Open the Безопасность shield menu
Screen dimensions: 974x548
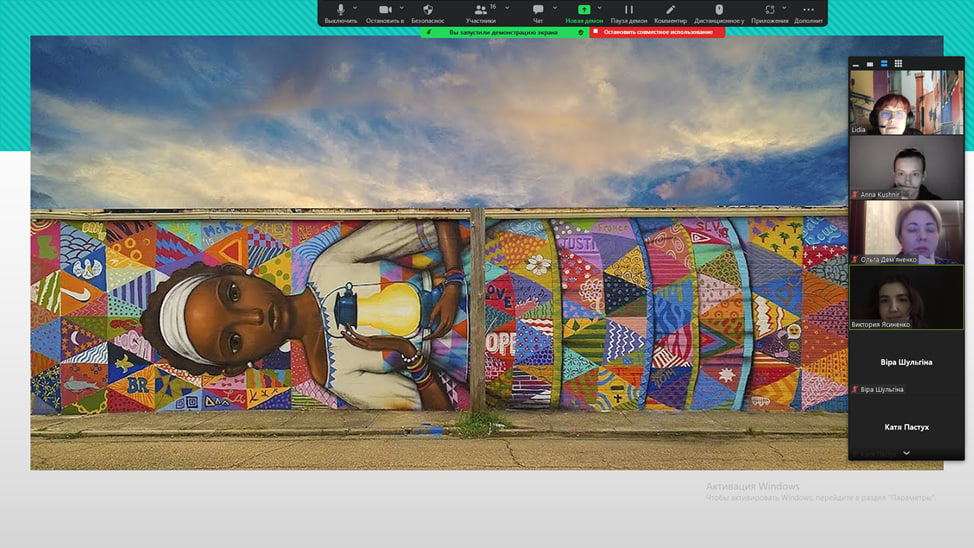(x=428, y=13)
